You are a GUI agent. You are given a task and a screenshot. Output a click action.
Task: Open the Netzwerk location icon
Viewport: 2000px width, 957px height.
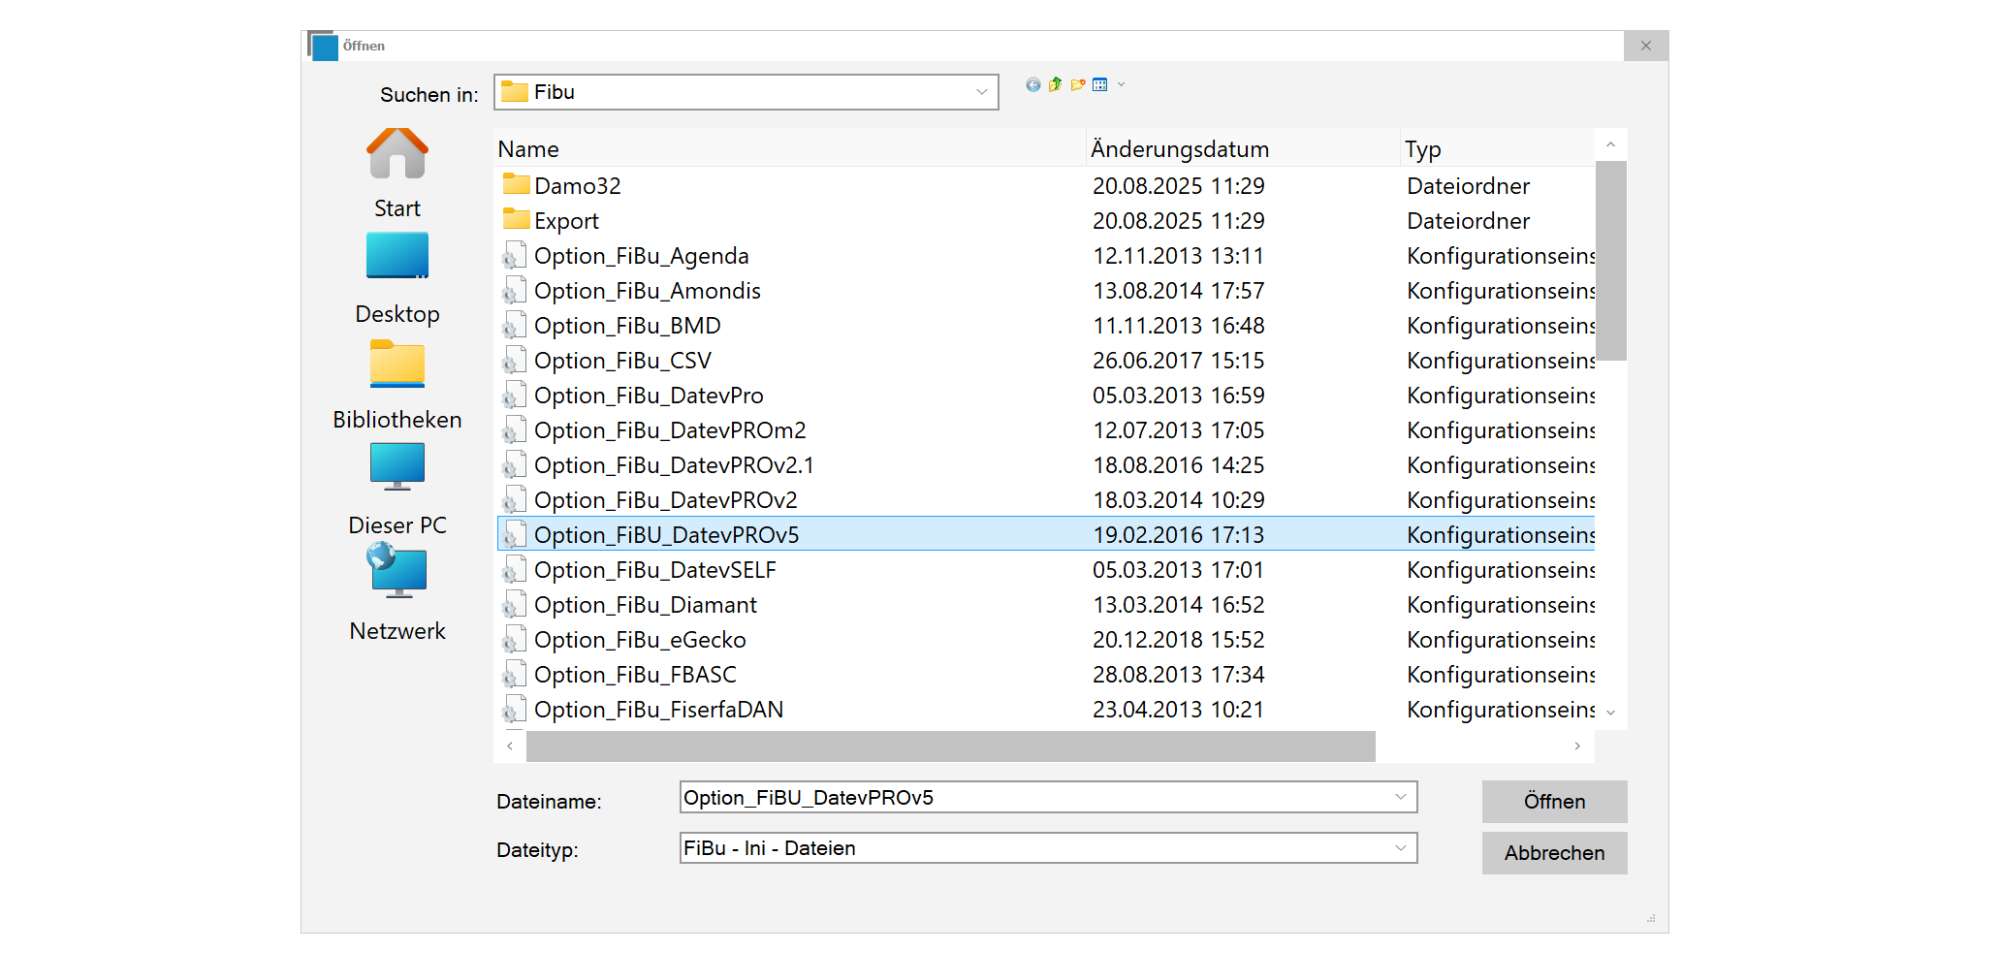point(397,570)
